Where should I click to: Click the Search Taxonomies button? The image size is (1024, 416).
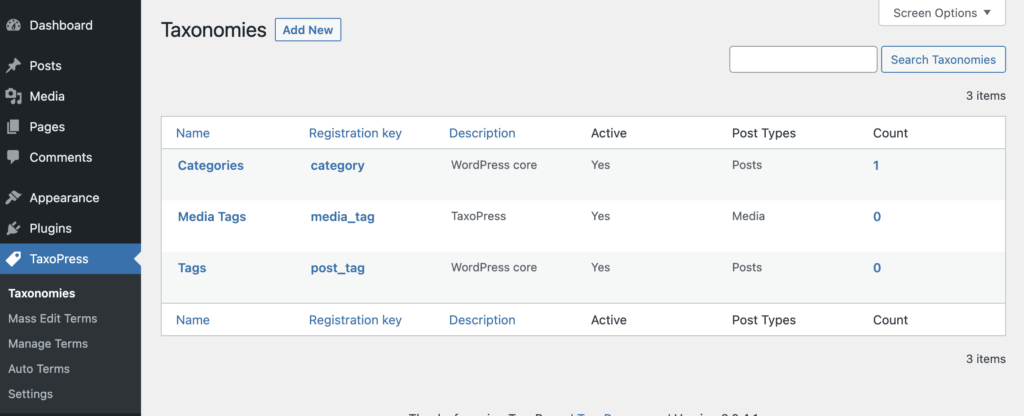pos(943,59)
